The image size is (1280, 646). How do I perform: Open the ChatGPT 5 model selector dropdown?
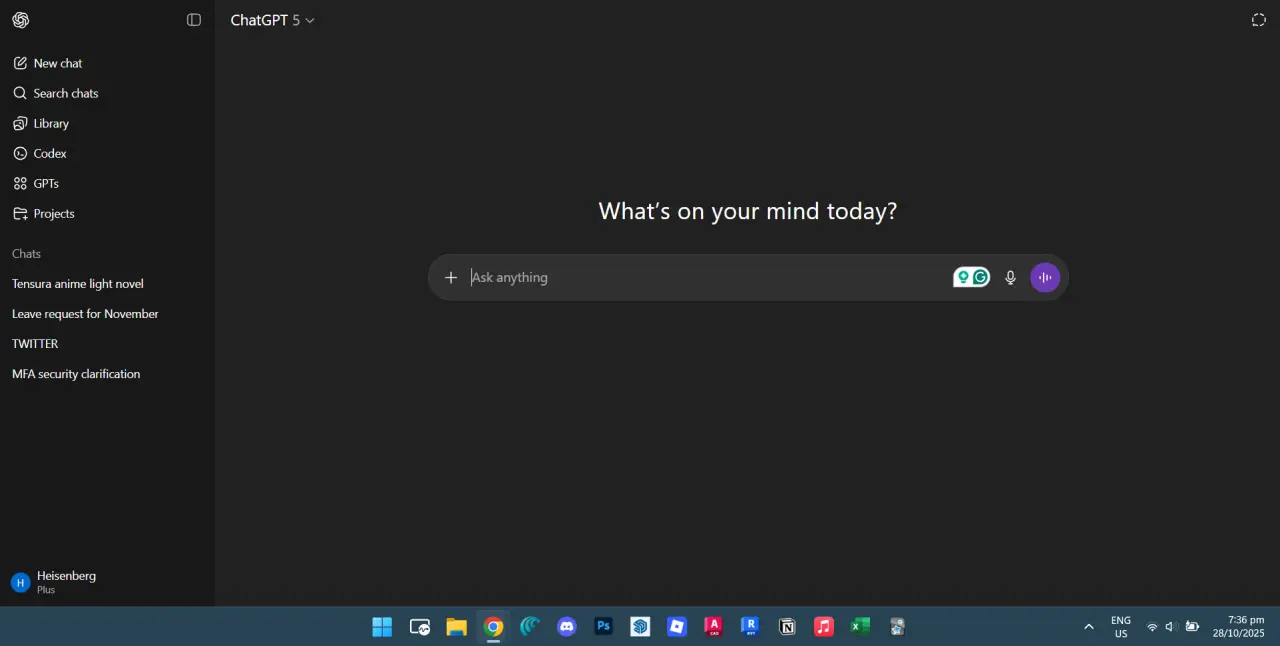pyautogui.click(x=272, y=20)
